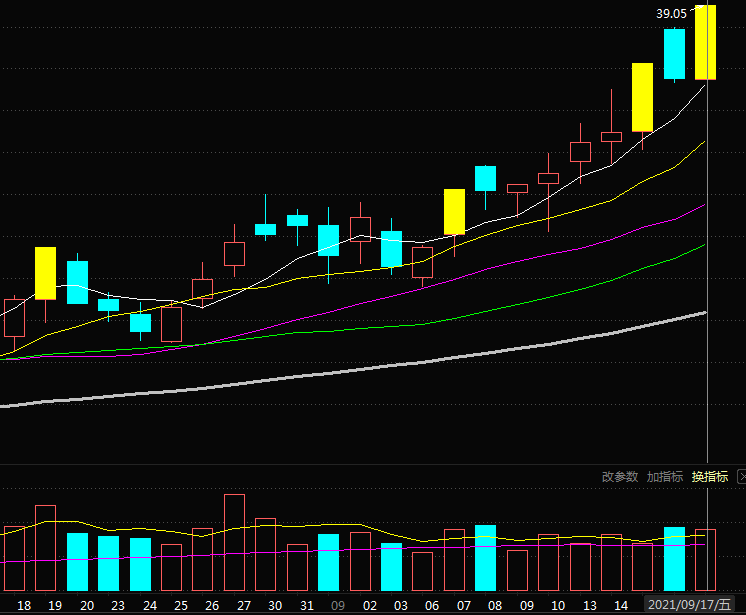Click the cyan volume bar for the 20th
This screenshot has width=746, height=615.
78,562
